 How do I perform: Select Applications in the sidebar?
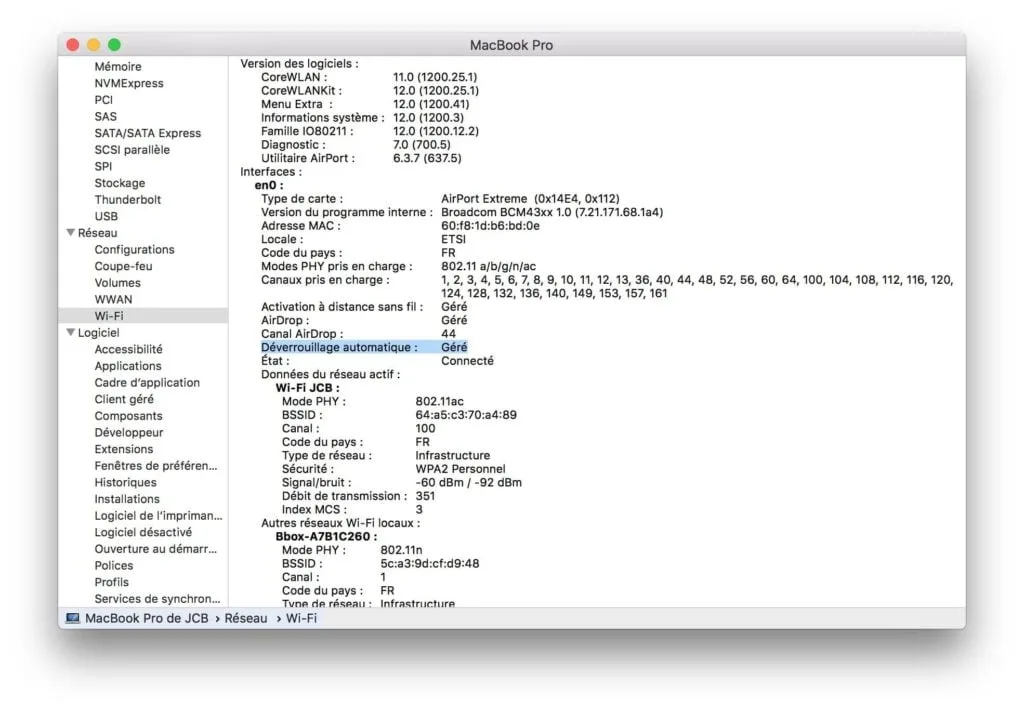point(127,366)
